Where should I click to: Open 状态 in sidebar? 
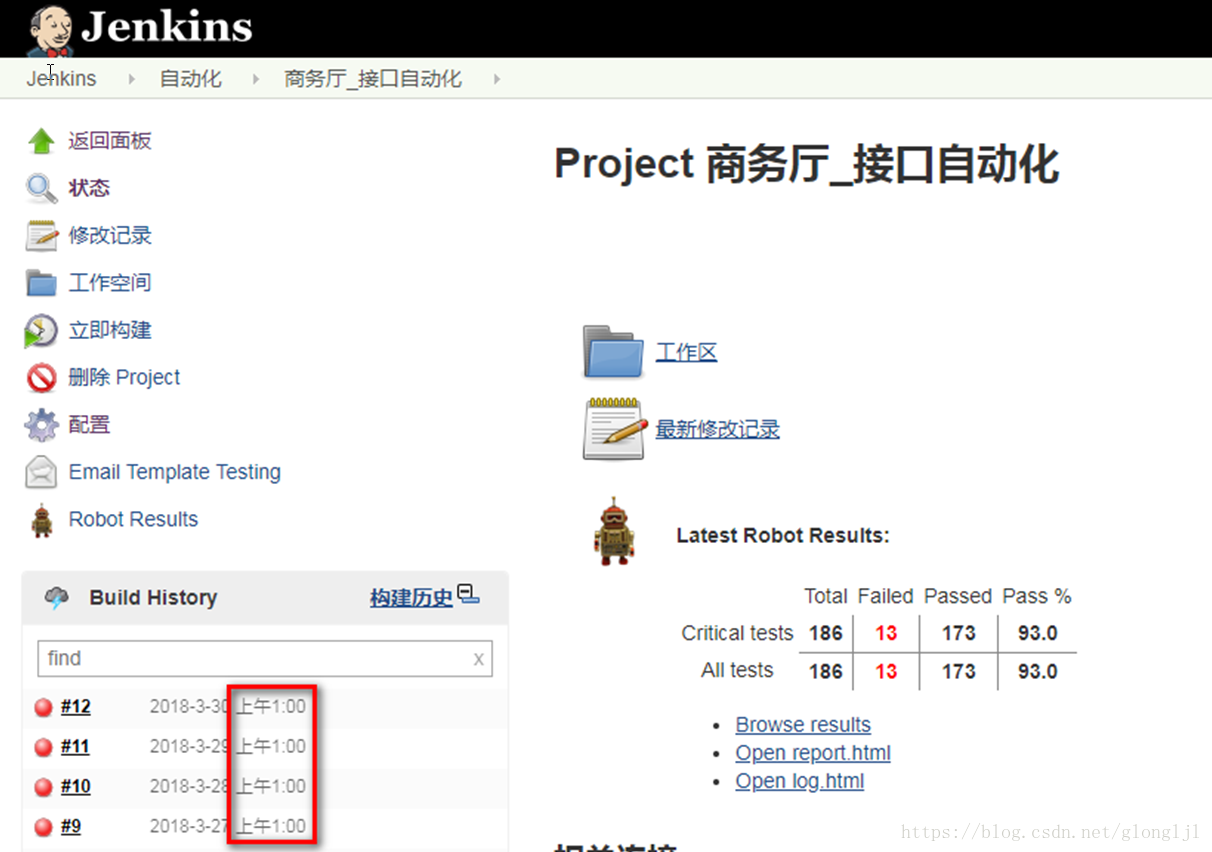click(x=89, y=188)
